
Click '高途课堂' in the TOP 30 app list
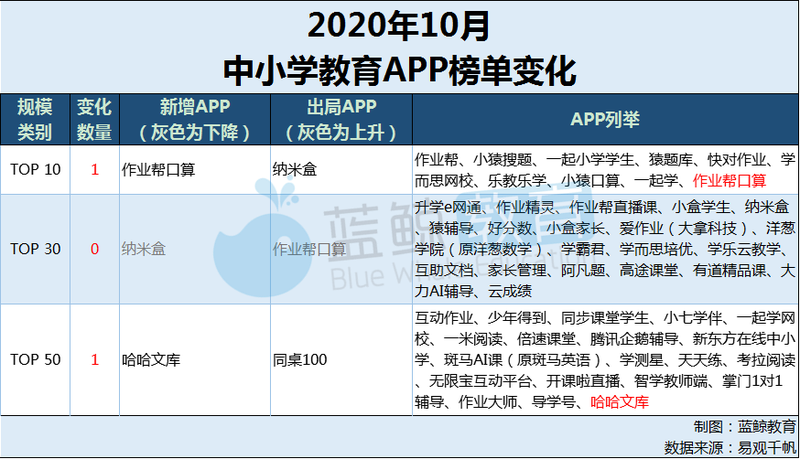649,270
